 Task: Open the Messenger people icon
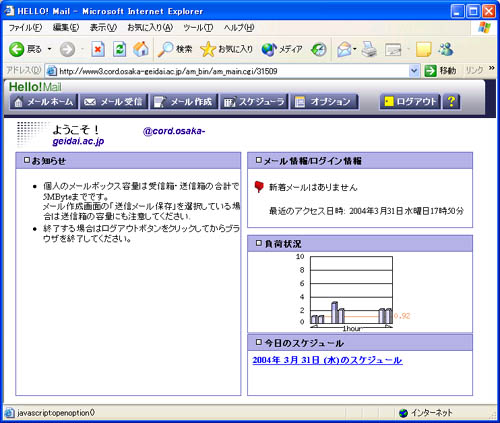tap(446, 49)
